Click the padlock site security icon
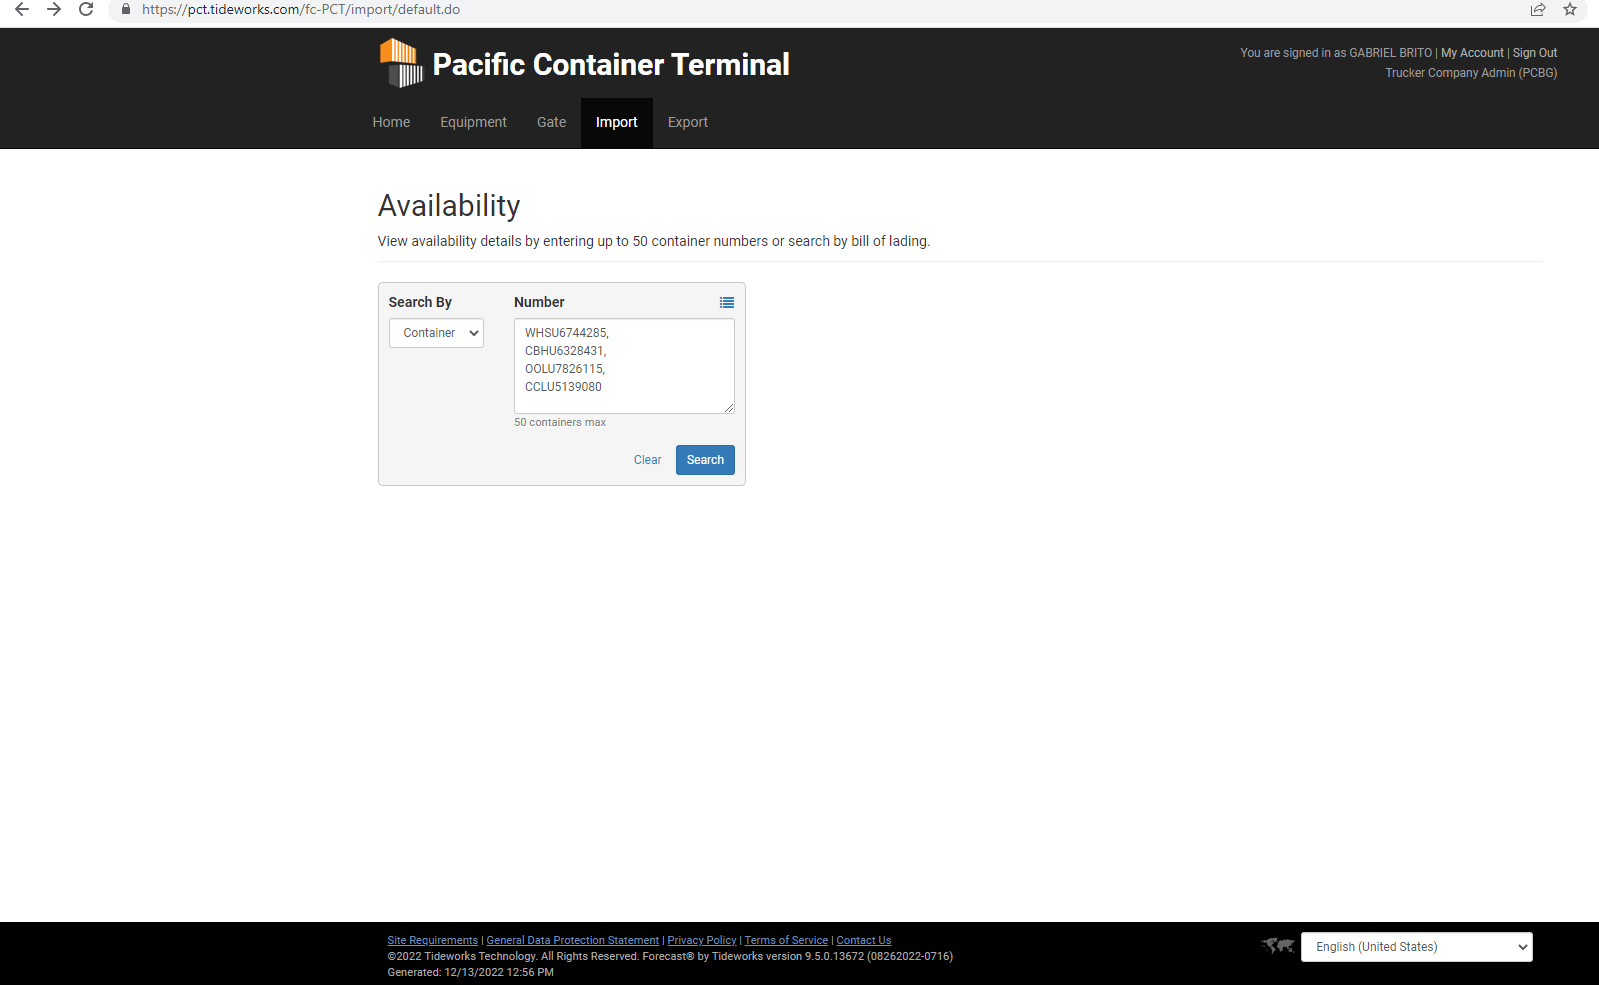The height and width of the screenshot is (985, 1599). (x=126, y=9)
